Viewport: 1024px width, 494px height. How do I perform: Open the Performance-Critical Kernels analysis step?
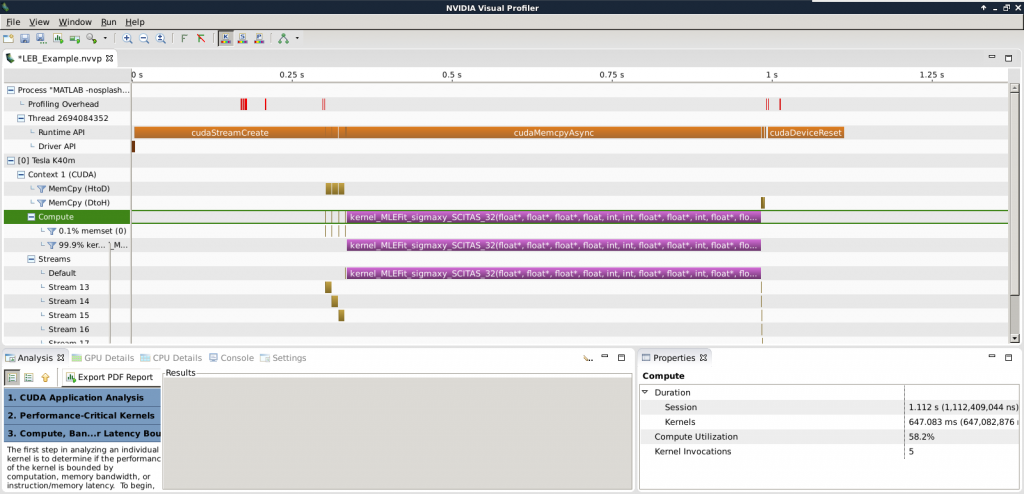pos(80,415)
